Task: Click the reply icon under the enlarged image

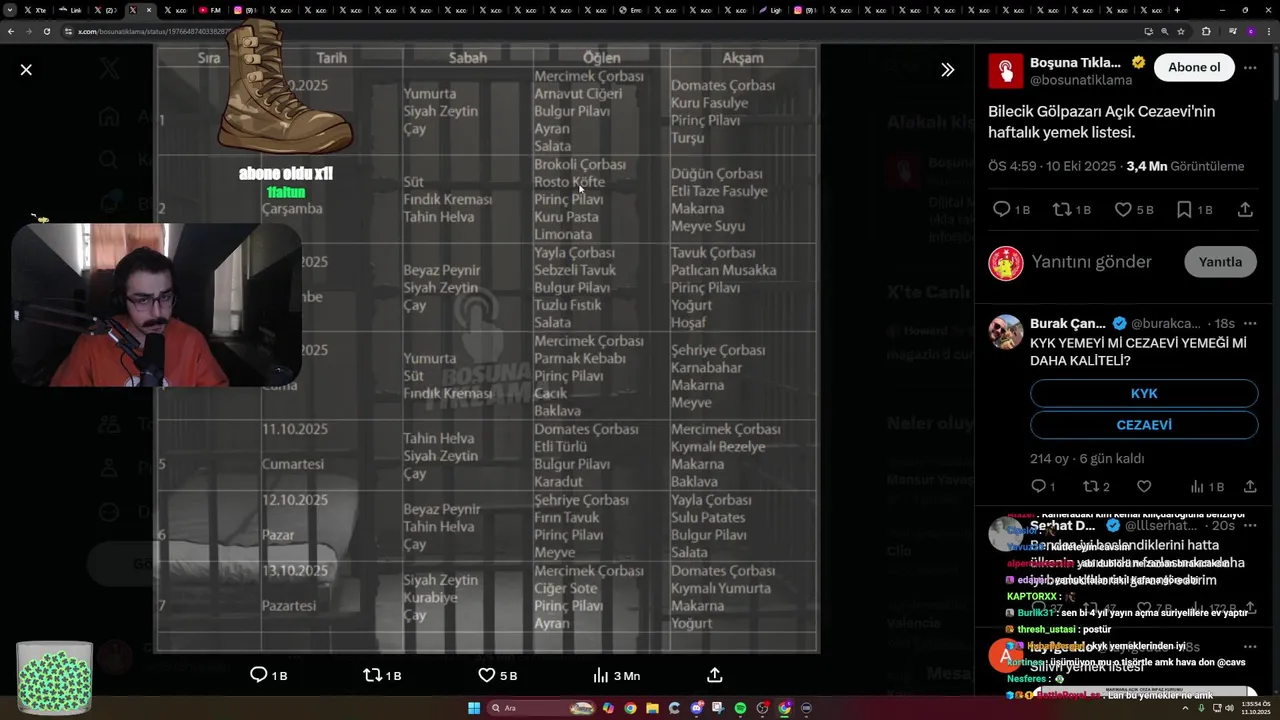Action: click(258, 675)
